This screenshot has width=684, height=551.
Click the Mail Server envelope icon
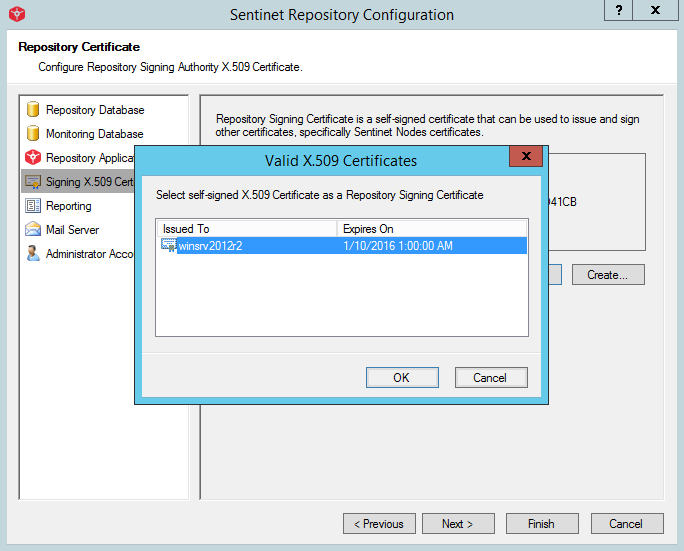click(33, 229)
